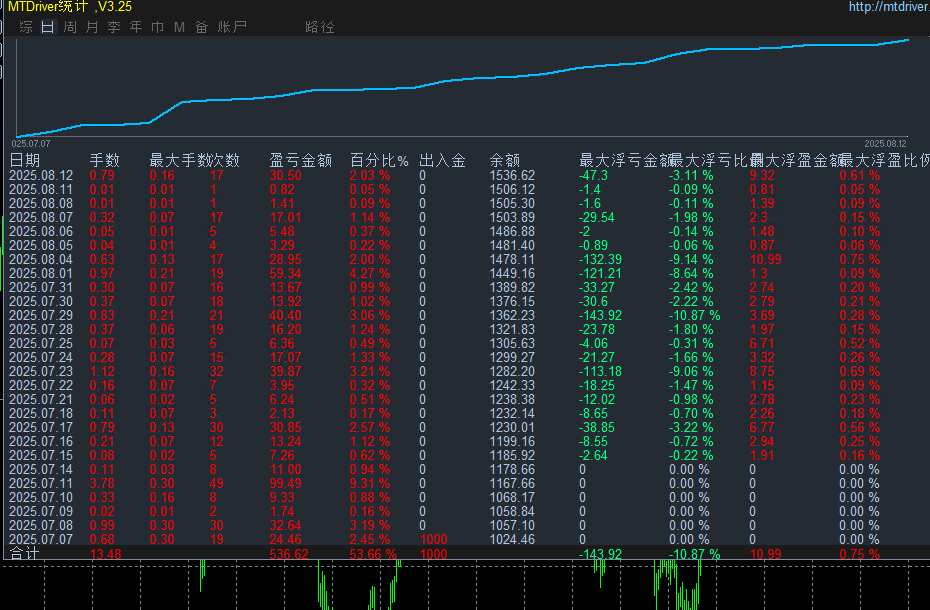
Task: Open the 备 notes tab
Action: click(202, 27)
